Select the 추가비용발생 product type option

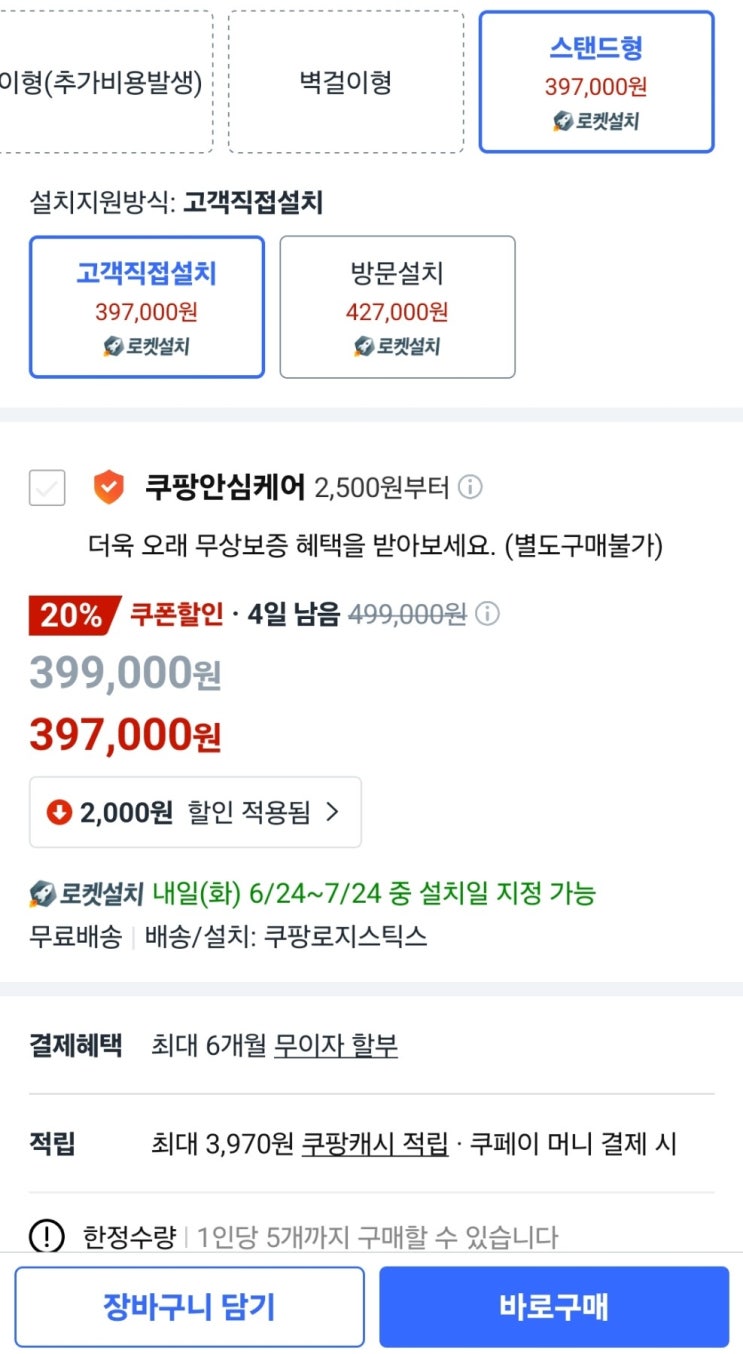pos(105,82)
